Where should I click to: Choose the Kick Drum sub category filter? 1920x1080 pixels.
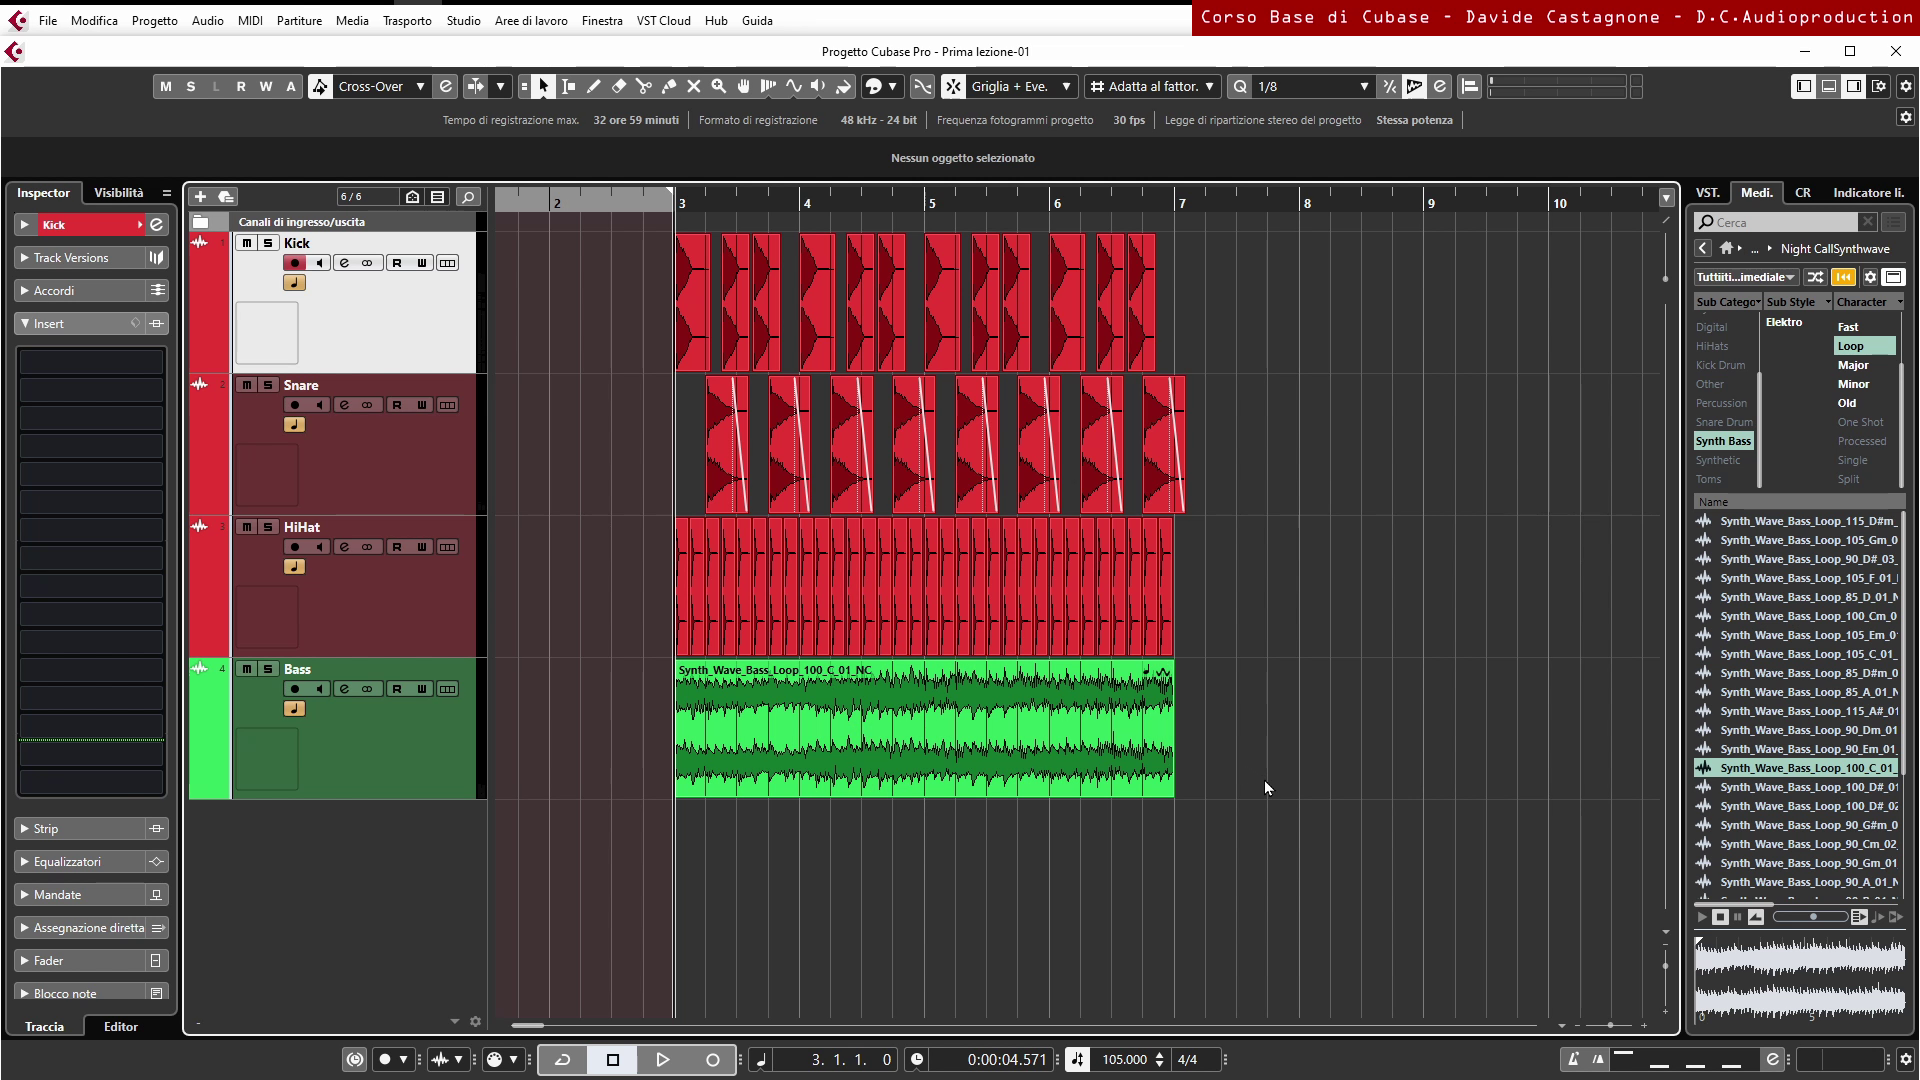tap(1720, 366)
